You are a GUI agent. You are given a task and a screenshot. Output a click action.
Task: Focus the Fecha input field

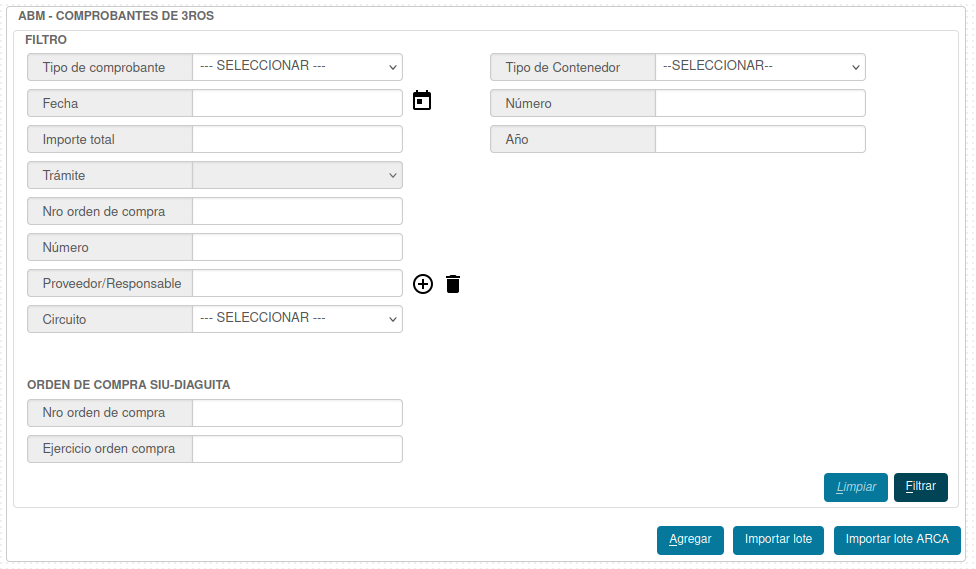(x=297, y=103)
